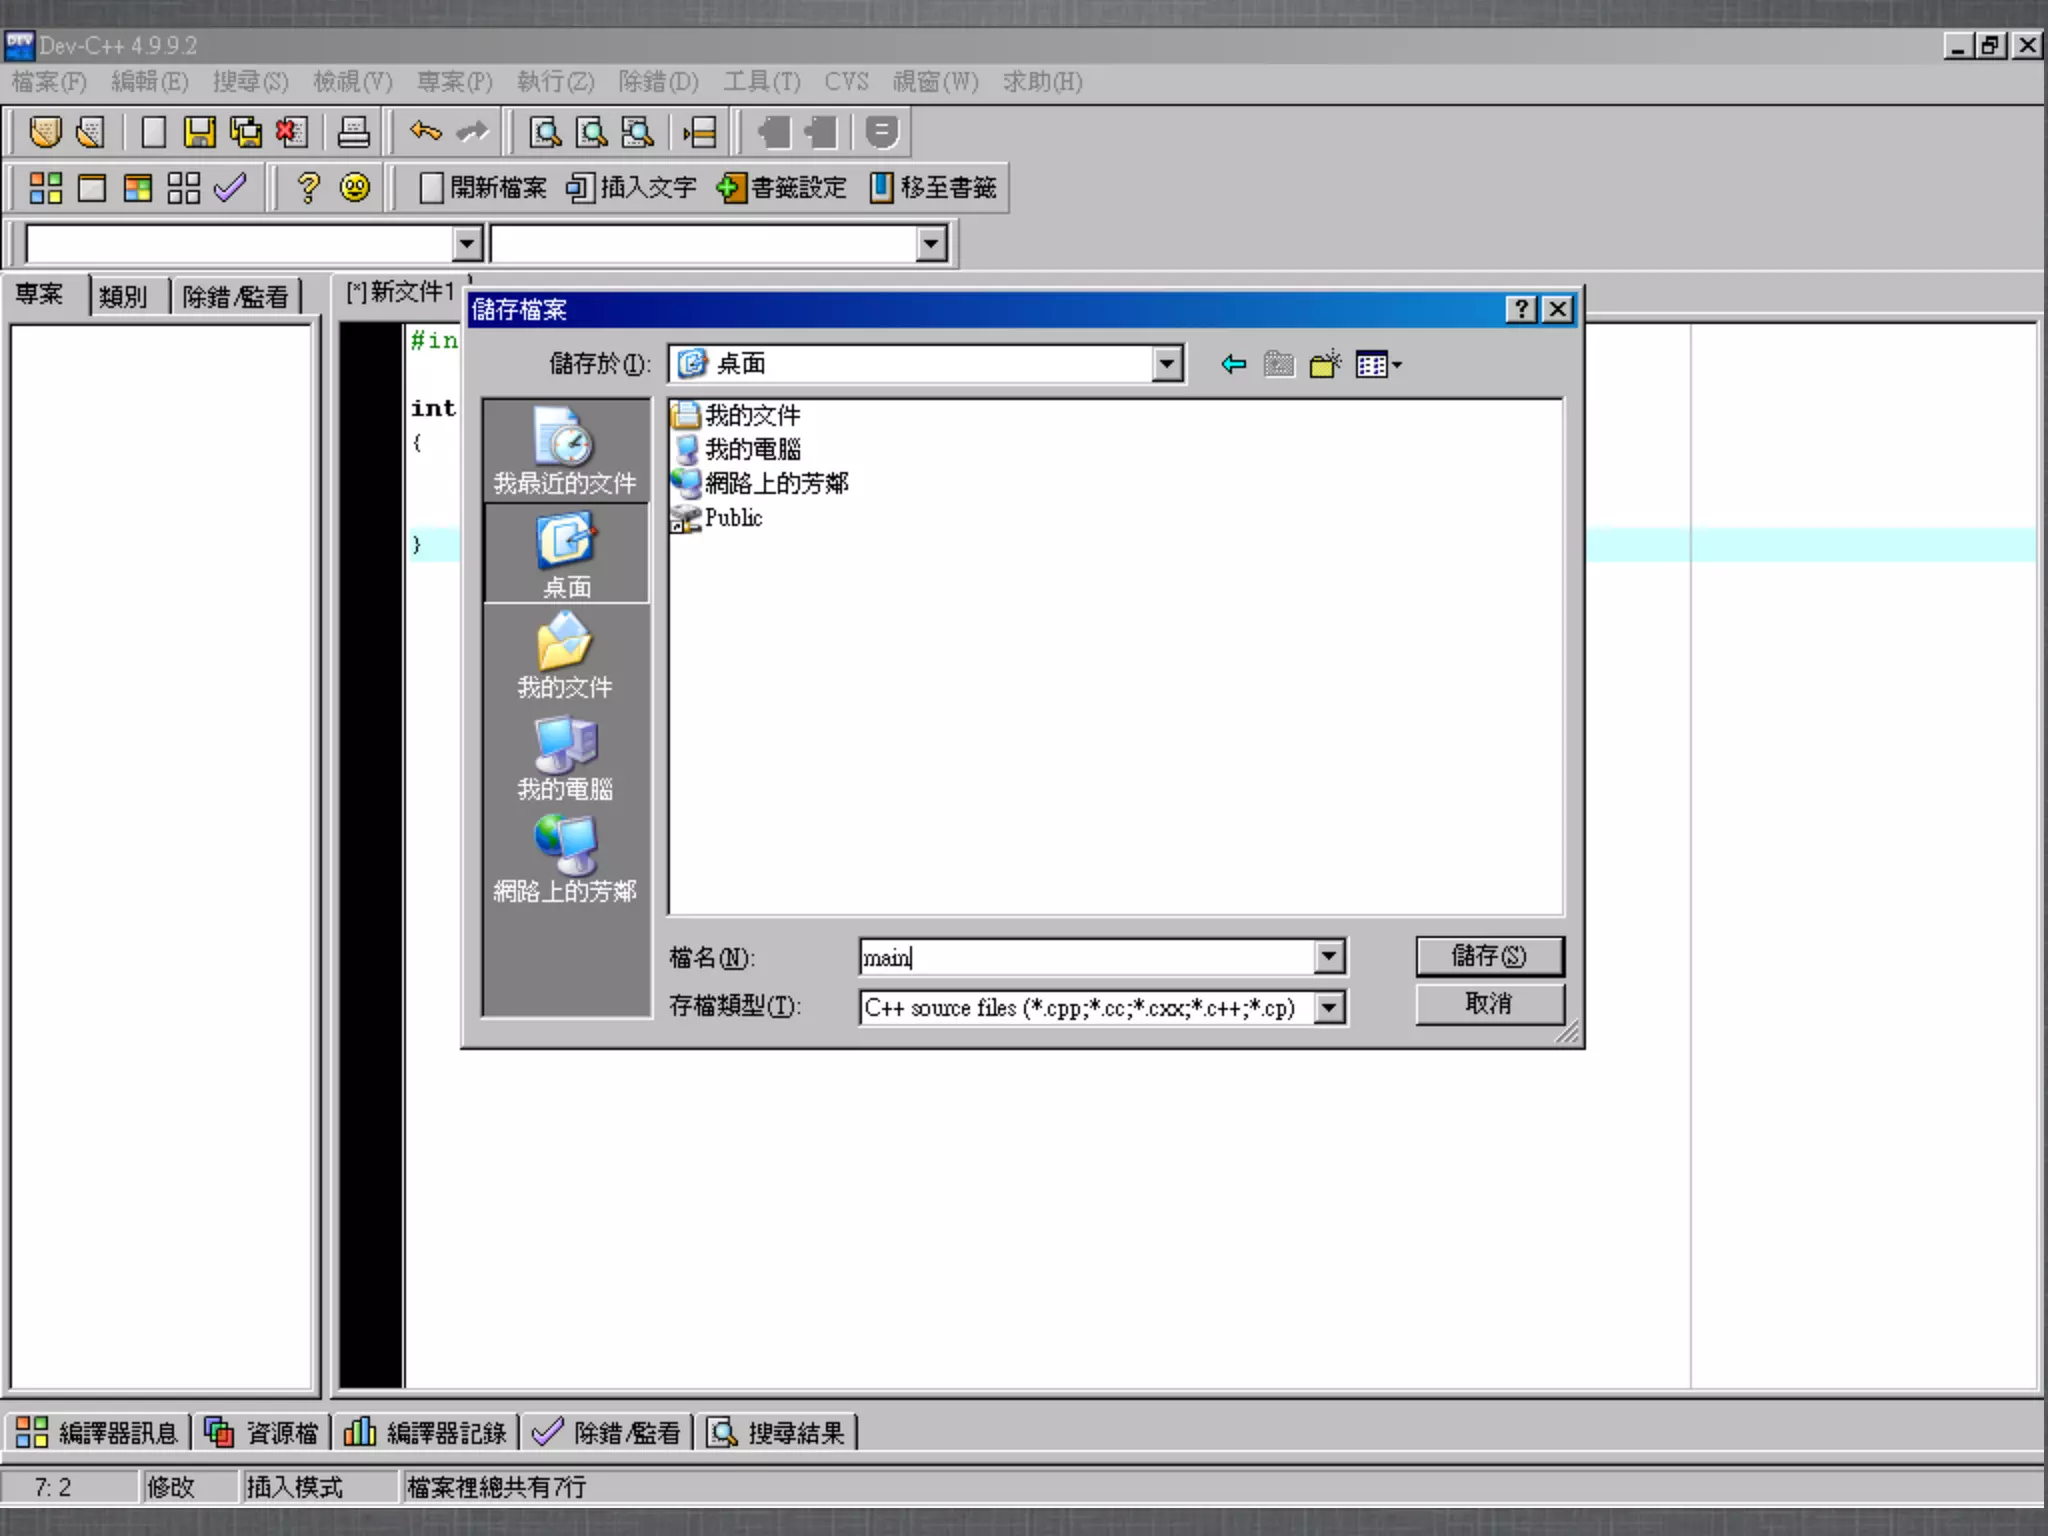Select 我的電腦 in the places bar
Viewport: 2048px width, 1536px height.
pos(565,758)
